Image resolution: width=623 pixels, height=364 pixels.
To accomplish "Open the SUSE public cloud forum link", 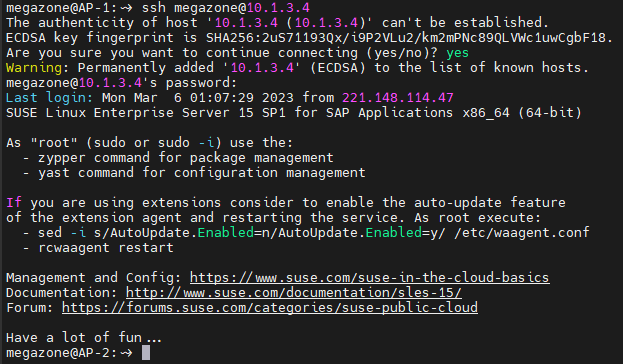I will (x=270, y=308).
